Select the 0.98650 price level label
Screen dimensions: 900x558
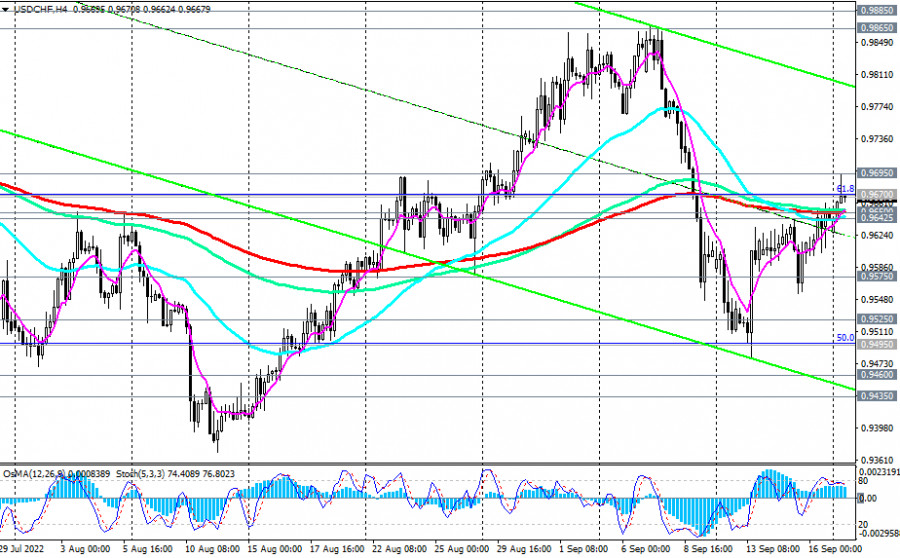click(x=877, y=29)
